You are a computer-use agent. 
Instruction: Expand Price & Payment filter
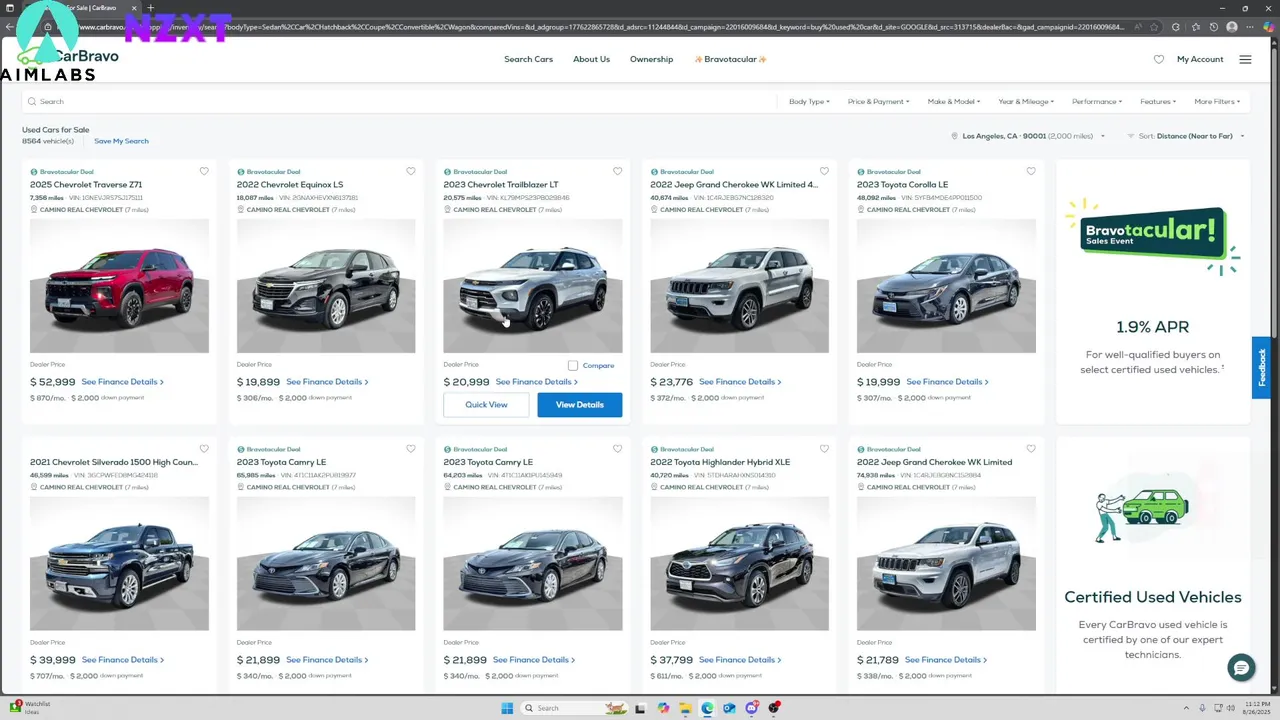tap(878, 101)
